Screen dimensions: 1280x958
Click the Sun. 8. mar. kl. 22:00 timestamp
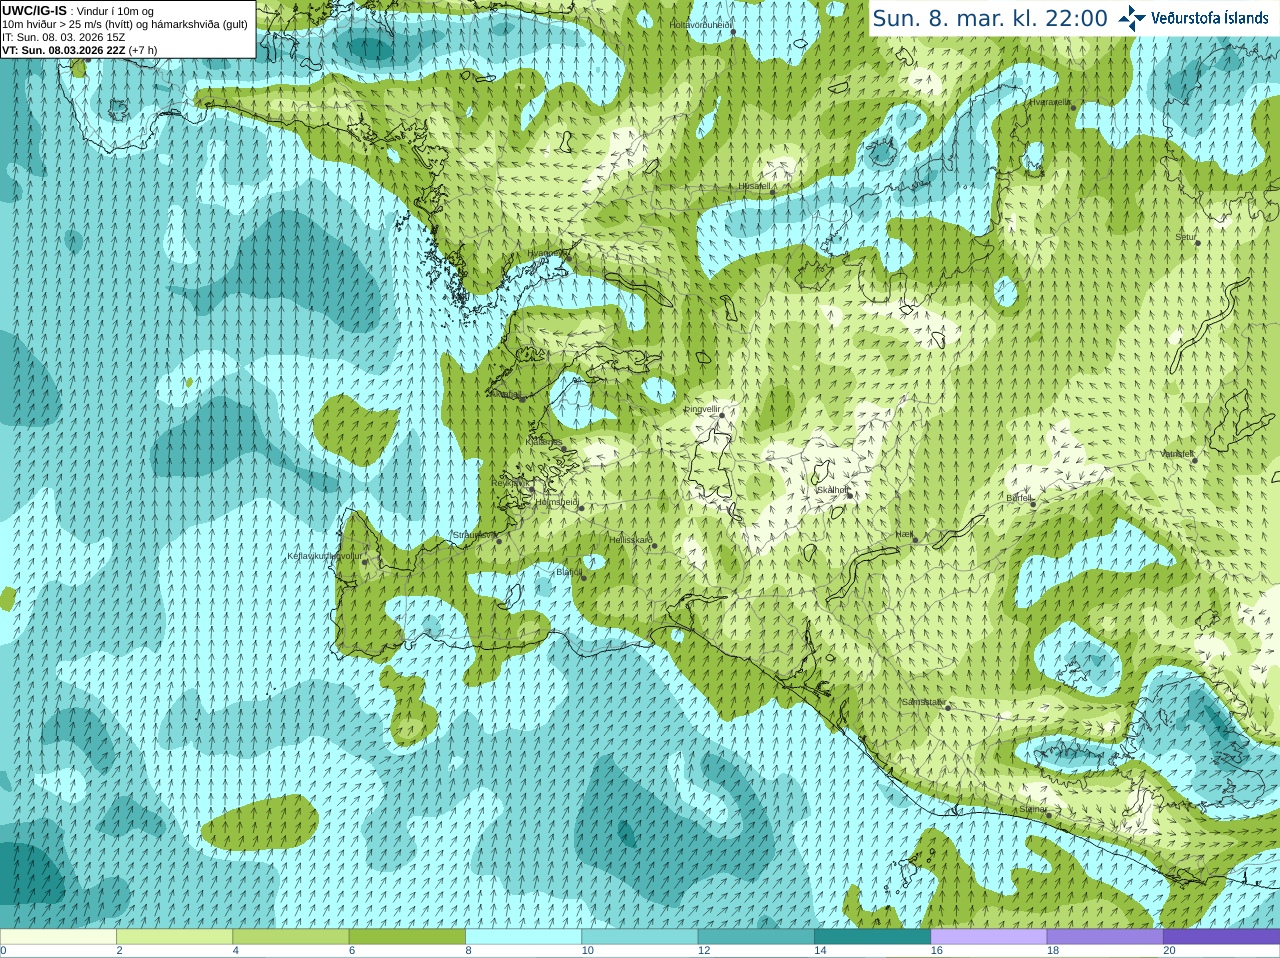tap(990, 18)
